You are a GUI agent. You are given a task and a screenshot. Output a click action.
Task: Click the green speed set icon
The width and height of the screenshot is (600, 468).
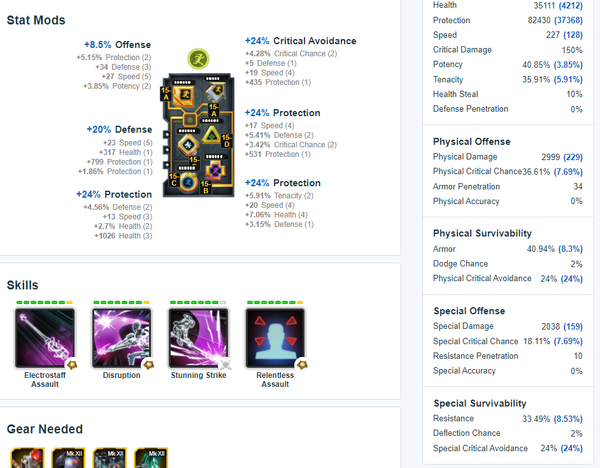[x=198, y=59]
